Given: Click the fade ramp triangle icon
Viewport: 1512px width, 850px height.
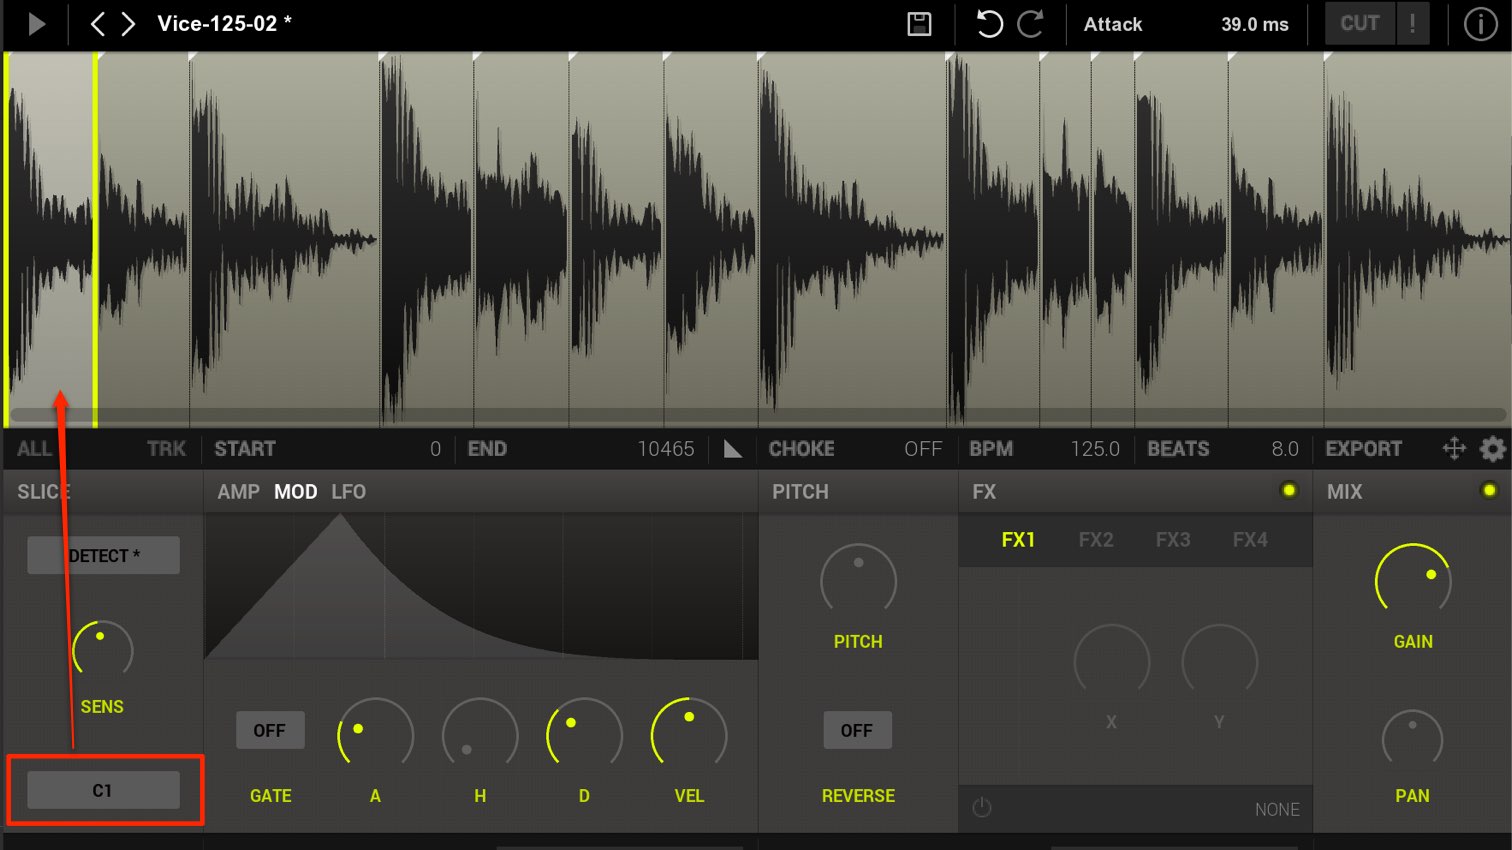Looking at the screenshot, I should pyautogui.click(x=732, y=449).
